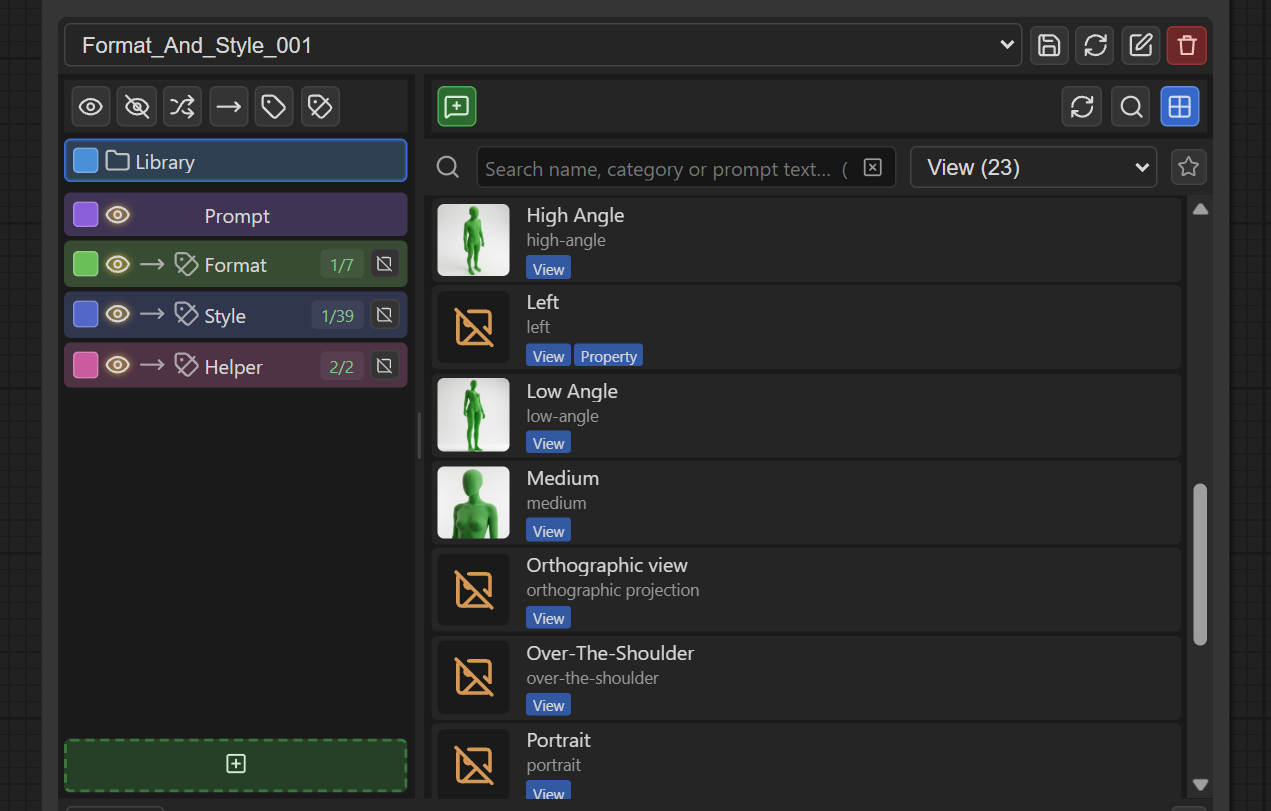1271x811 pixels.
Task: Click the View tag under Low Angle
Action: pos(548,443)
